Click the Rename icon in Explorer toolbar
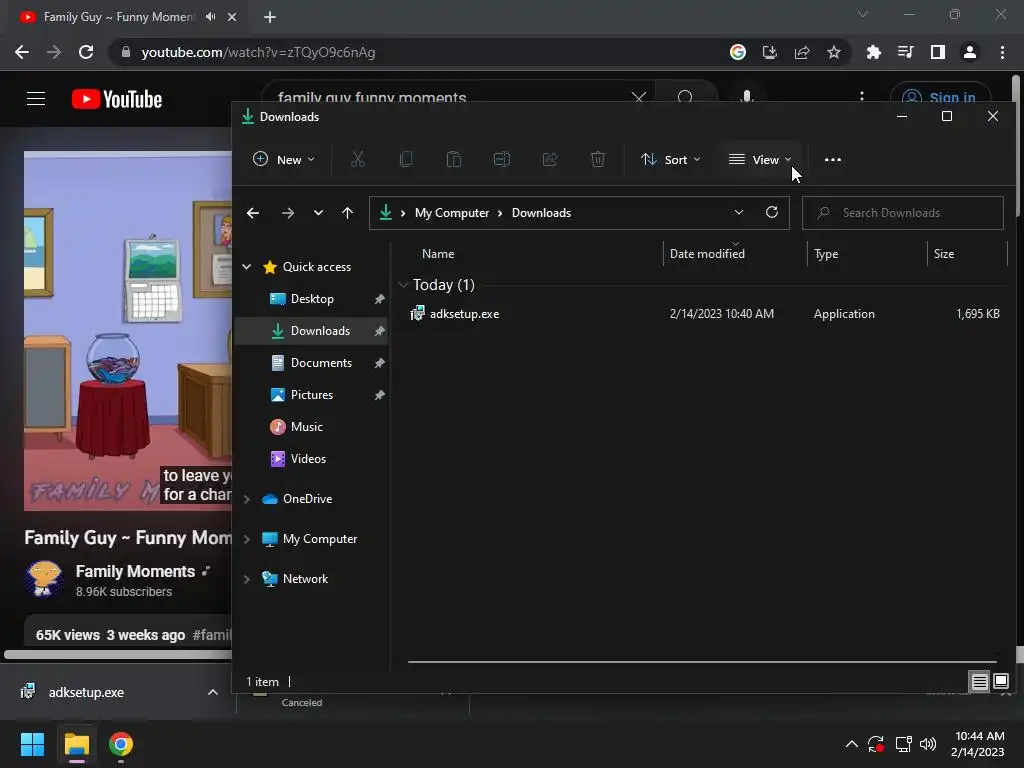Viewport: 1024px width, 768px height. pos(502,159)
